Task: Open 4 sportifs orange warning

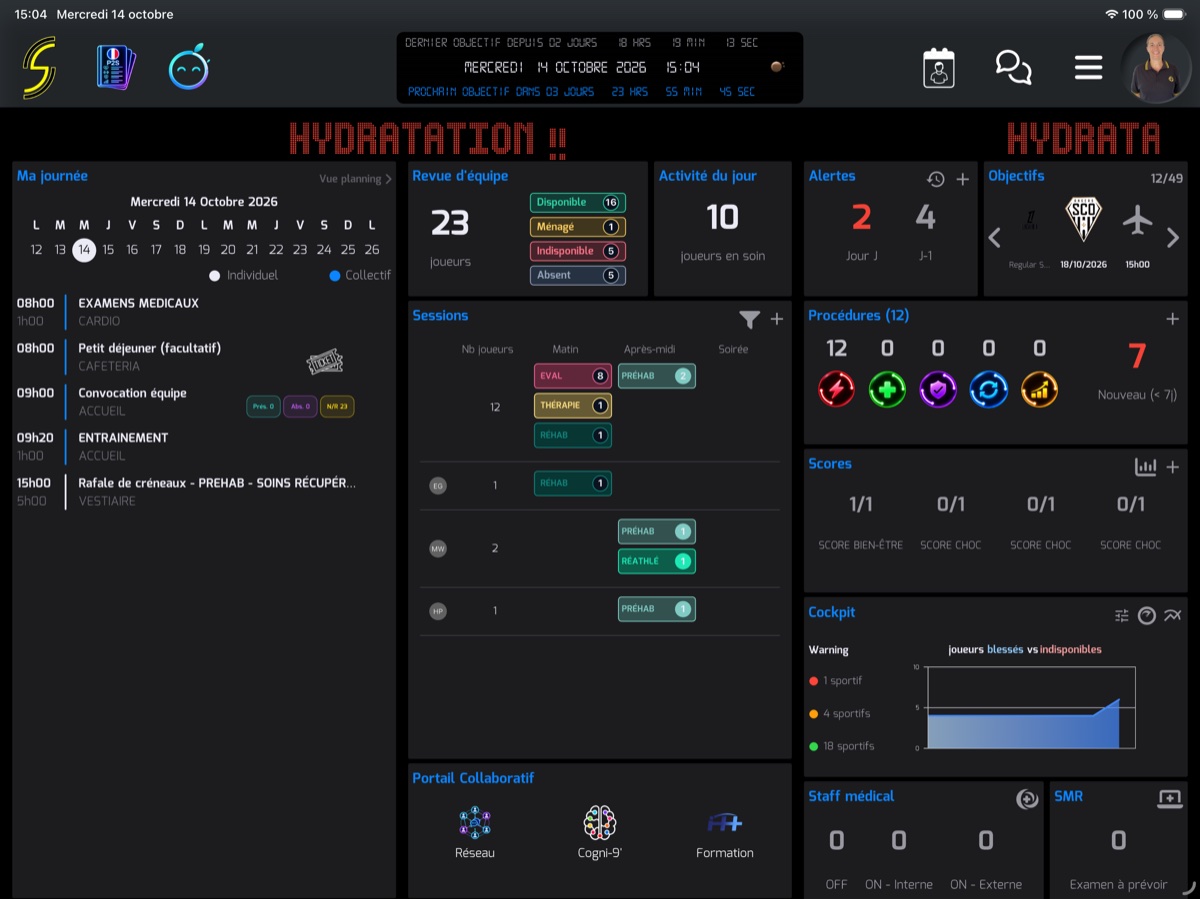Action: pos(840,714)
